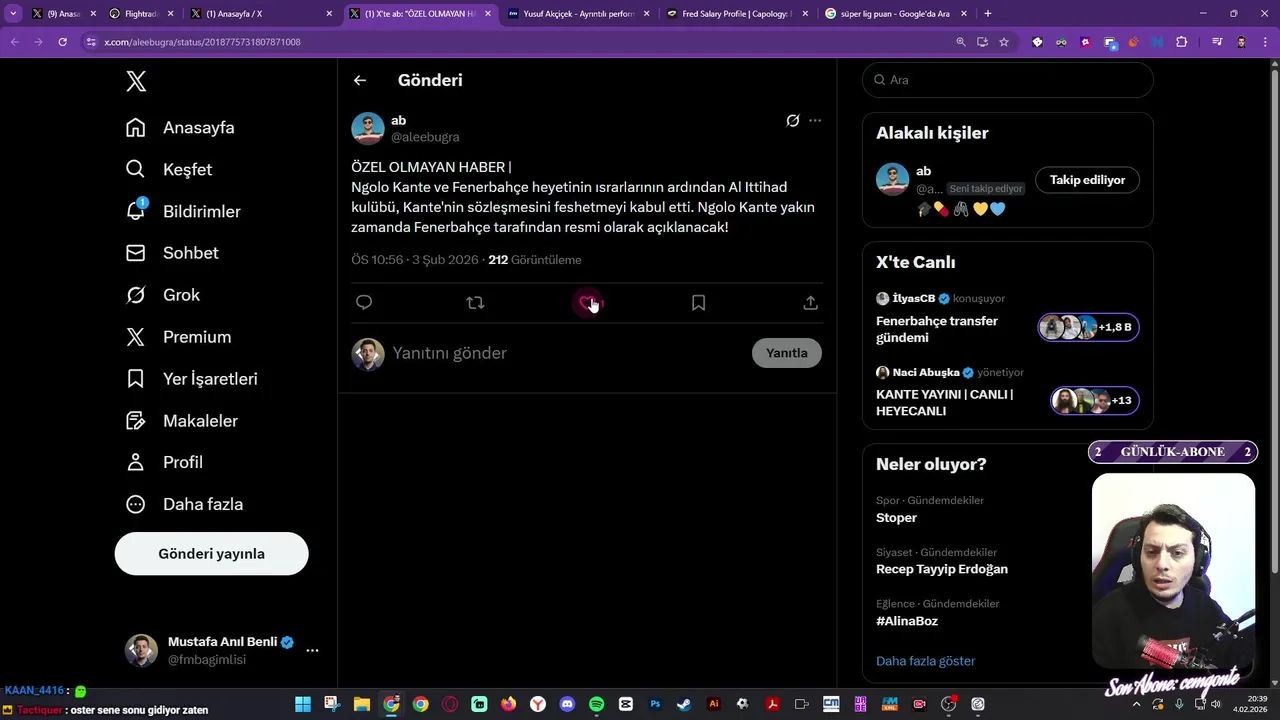
Task: Open Sohbet messages
Action: coord(172,253)
